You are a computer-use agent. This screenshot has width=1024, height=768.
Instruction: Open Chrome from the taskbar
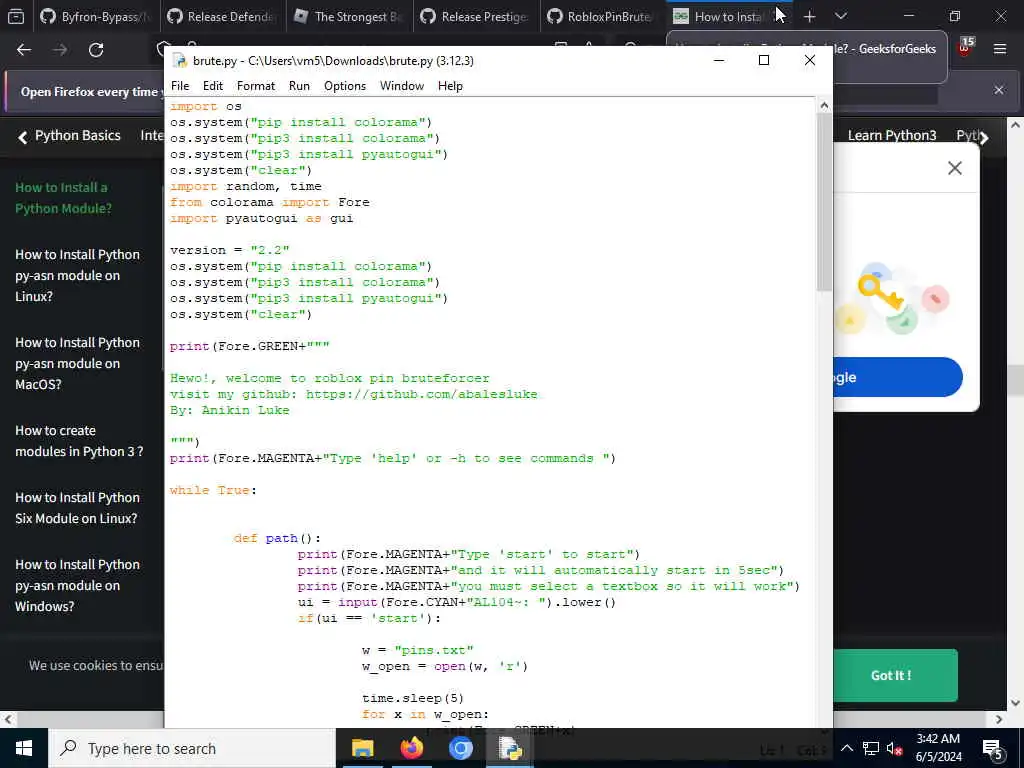point(460,748)
